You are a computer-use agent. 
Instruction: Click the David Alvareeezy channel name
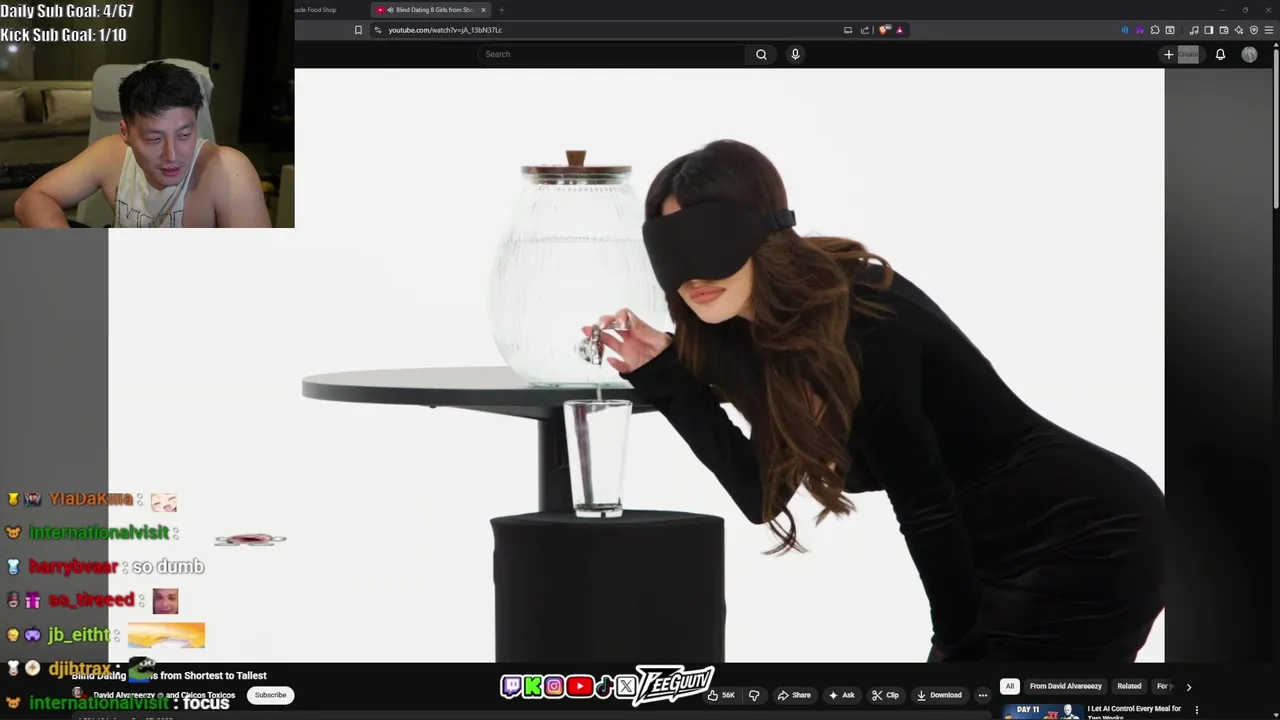124,695
